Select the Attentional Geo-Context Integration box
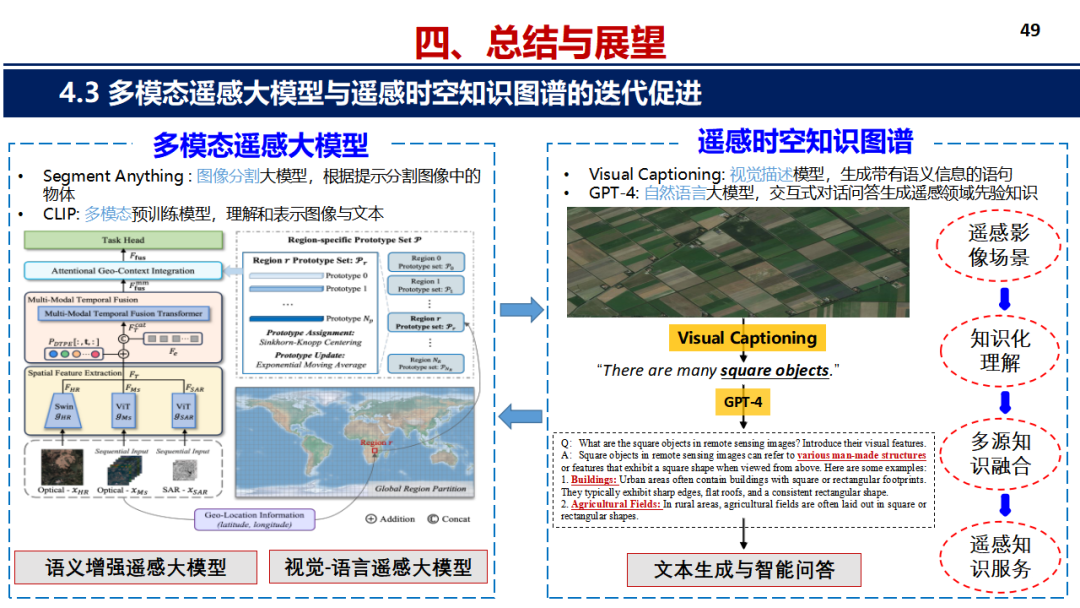1080x608 pixels. coord(123,271)
